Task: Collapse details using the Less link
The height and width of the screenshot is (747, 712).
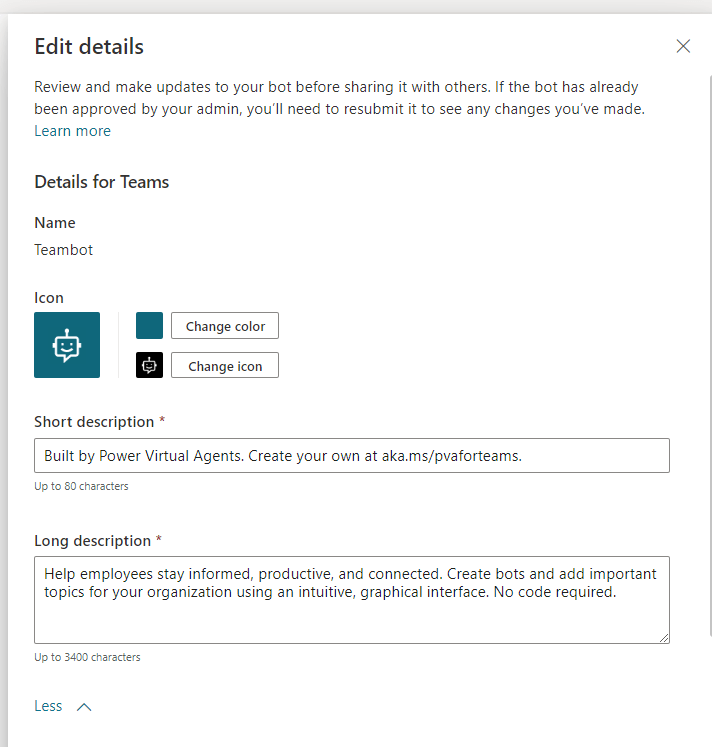Action: (48, 706)
